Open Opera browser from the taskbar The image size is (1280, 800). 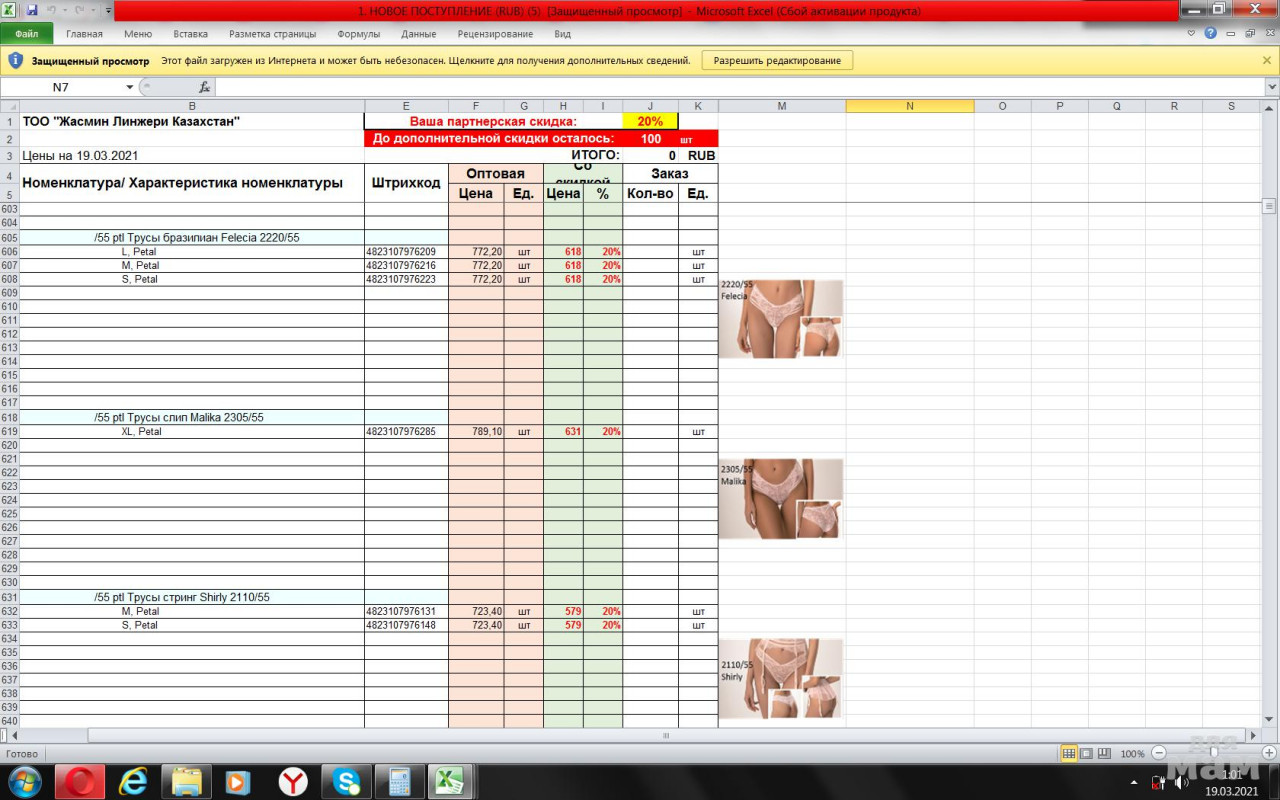click(x=80, y=781)
